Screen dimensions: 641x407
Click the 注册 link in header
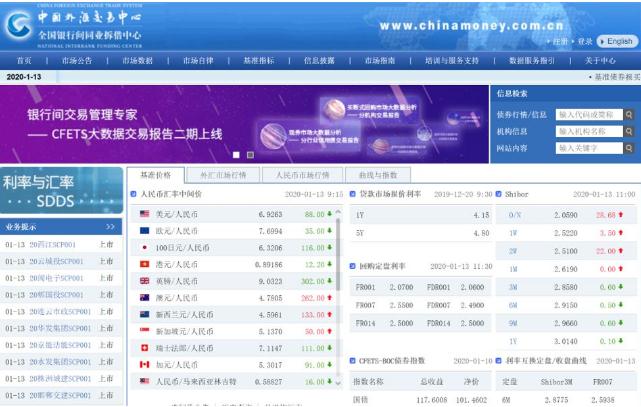pyautogui.click(x=560, y=41)
